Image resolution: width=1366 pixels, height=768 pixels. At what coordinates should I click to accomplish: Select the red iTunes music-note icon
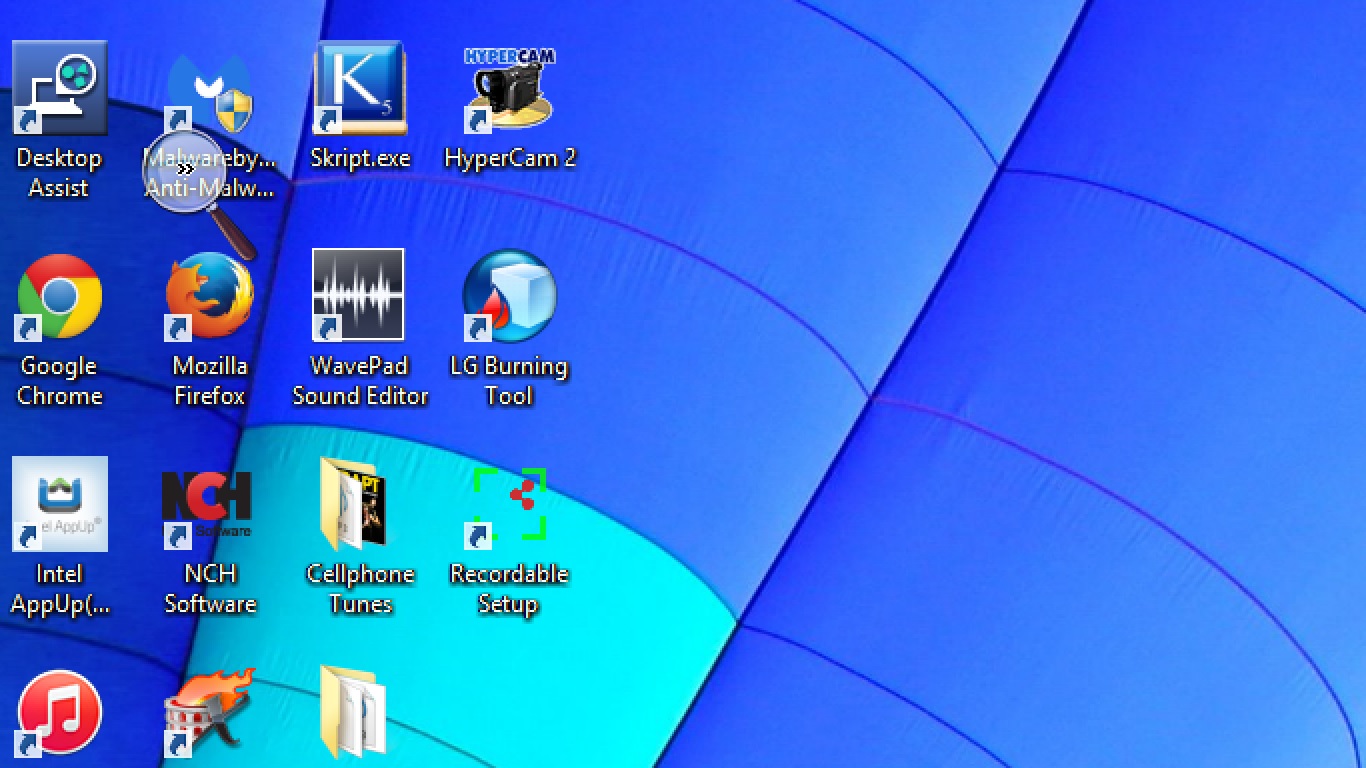tap(59, 714)
